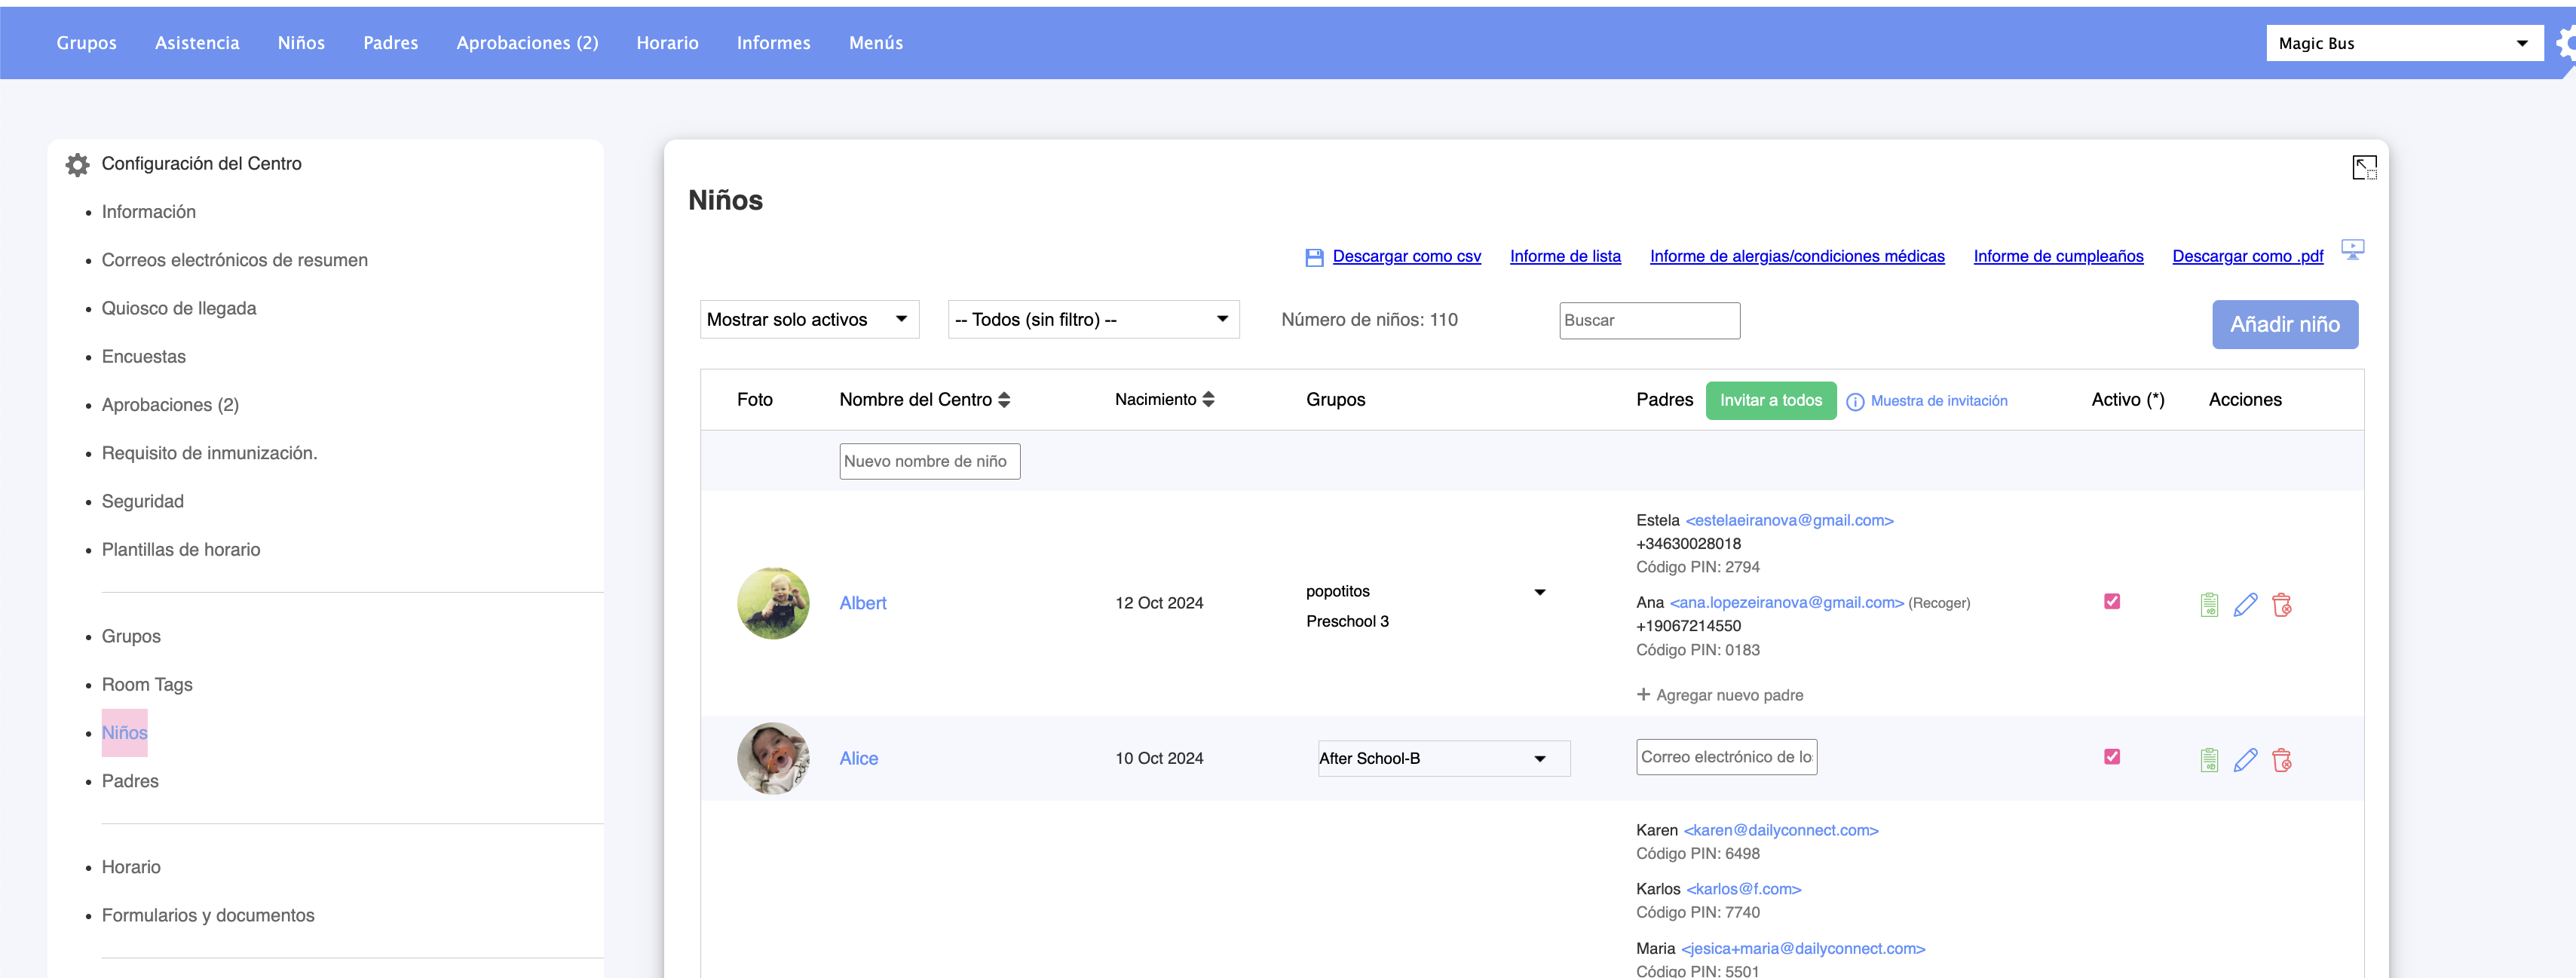Click the Descargar como csv link
The image size is (2576, 978).
[x=1406, y=256]
